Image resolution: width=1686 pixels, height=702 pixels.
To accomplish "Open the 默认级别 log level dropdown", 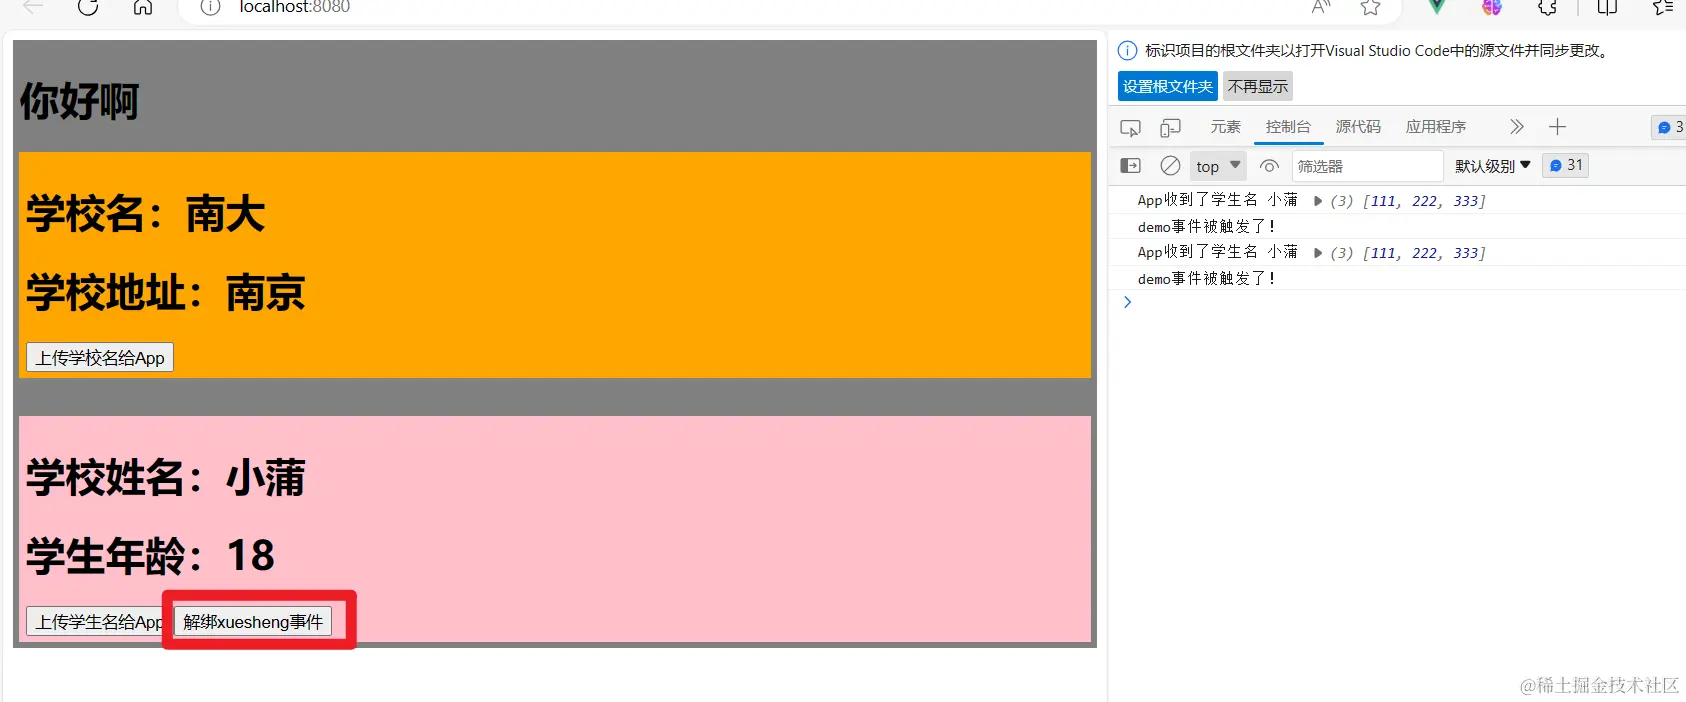I will (x=1492, y=166).
